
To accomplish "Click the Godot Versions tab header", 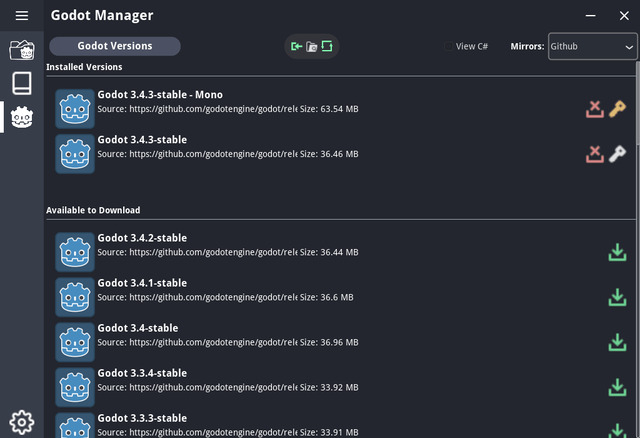I will (x=115, y=46).
